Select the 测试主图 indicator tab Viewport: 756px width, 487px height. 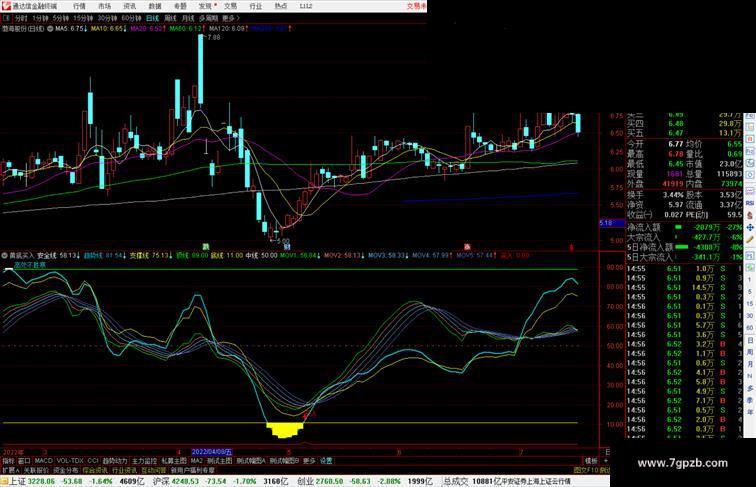pyautogui.click(x=219, y=461)
